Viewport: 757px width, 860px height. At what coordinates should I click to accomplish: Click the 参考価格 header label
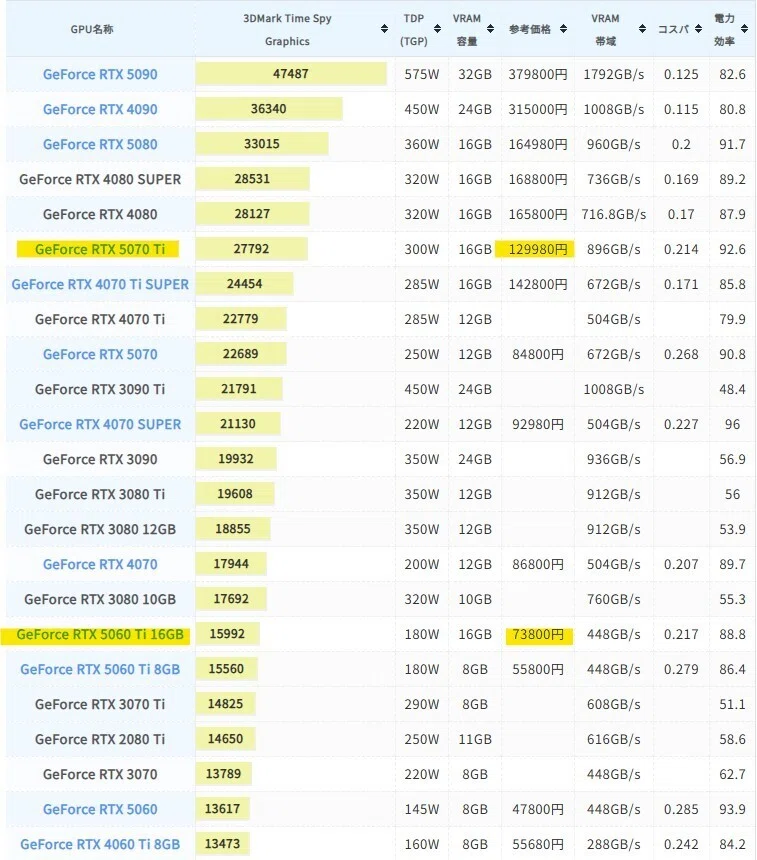[529, 29]
